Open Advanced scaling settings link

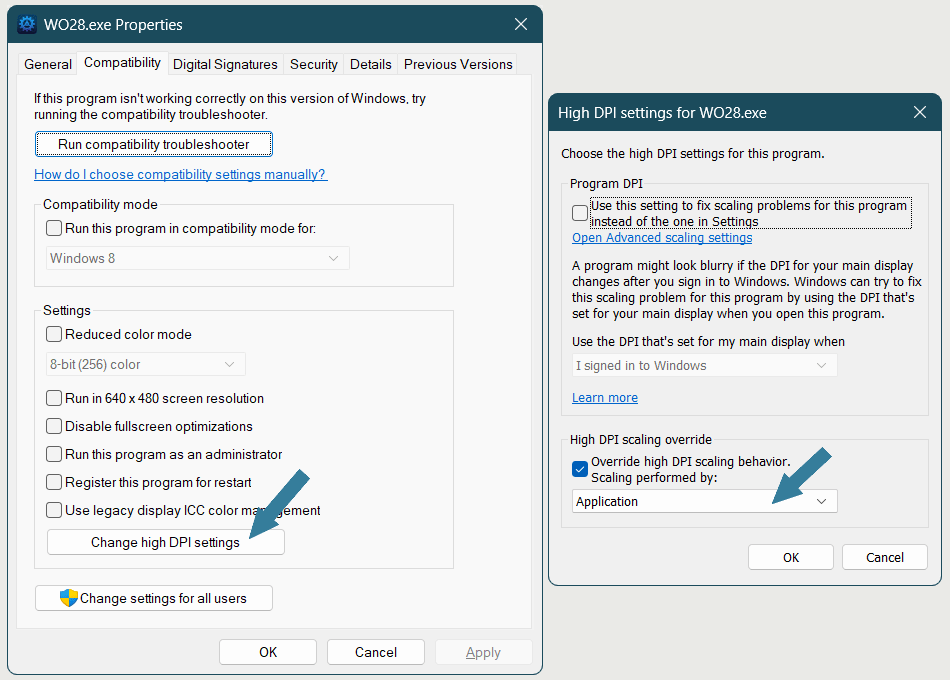[x=662, y=238]
